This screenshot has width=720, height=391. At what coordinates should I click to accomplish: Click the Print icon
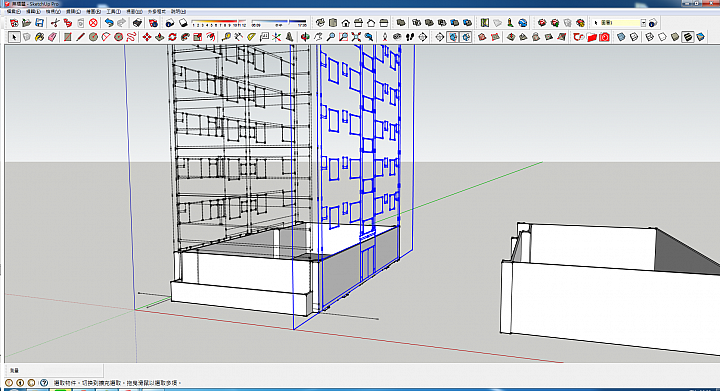[x=137, y=22]
